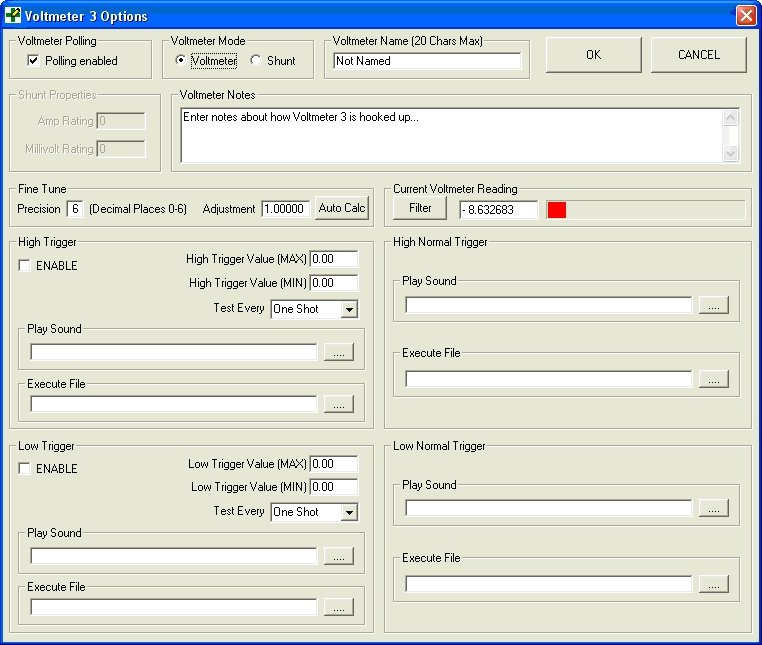Browse for Low Normal Trigger Play Sound
The height and width of the screenshot is (645, 762).
[x=713, y=508]
